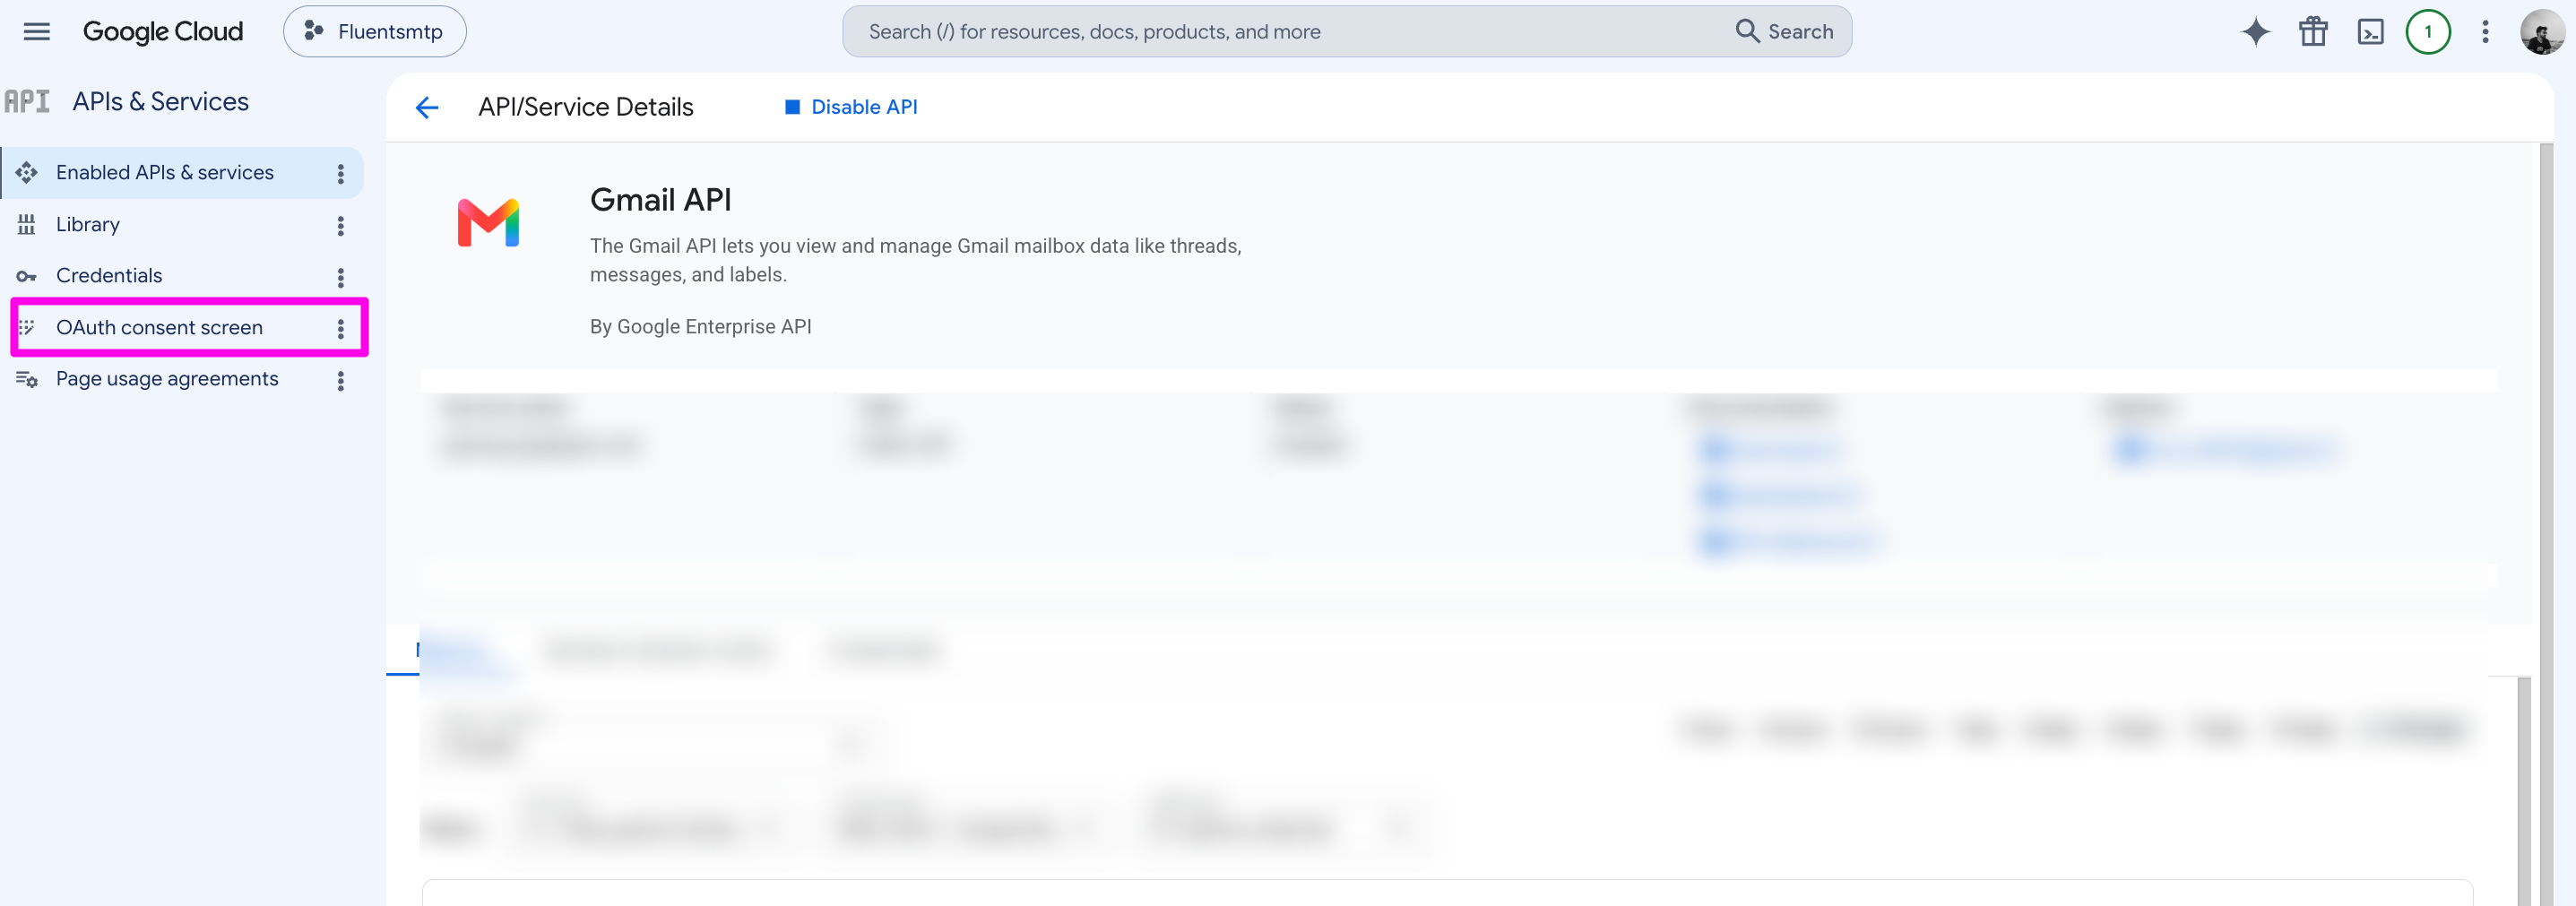Open more options for Library
Image resolution: width=2576 pixels, height=906 pixels.
click(x=341, y=226)
